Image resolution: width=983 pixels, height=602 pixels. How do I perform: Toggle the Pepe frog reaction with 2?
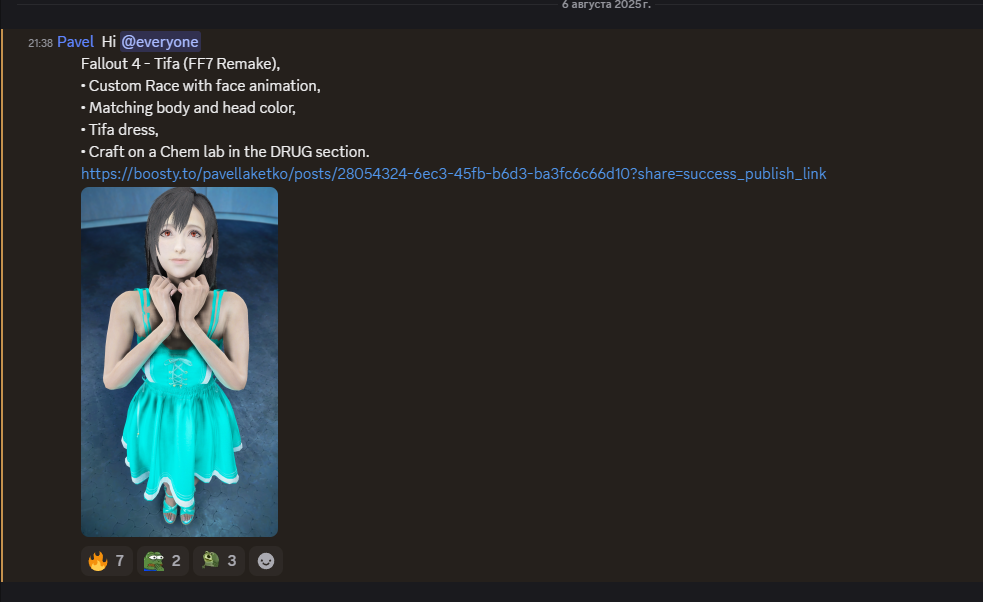[162, 561]
